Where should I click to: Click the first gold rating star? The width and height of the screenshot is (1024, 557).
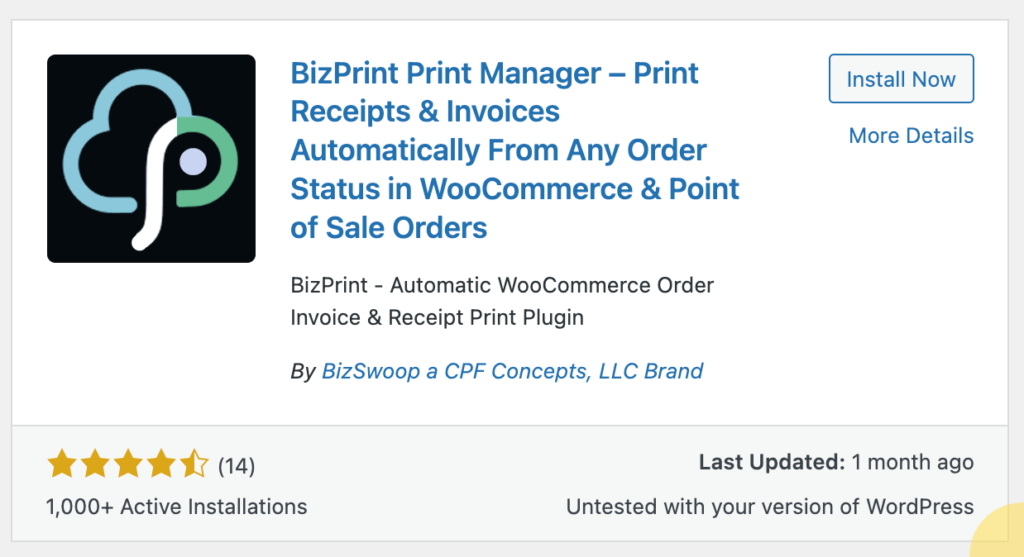click(x=62, y=464)
